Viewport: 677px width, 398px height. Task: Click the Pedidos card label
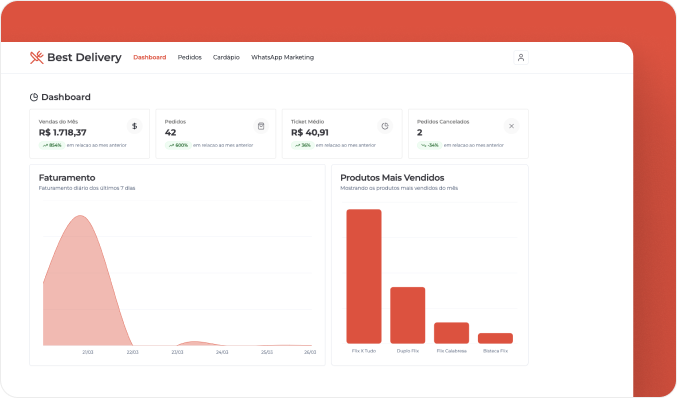(175, 122)
